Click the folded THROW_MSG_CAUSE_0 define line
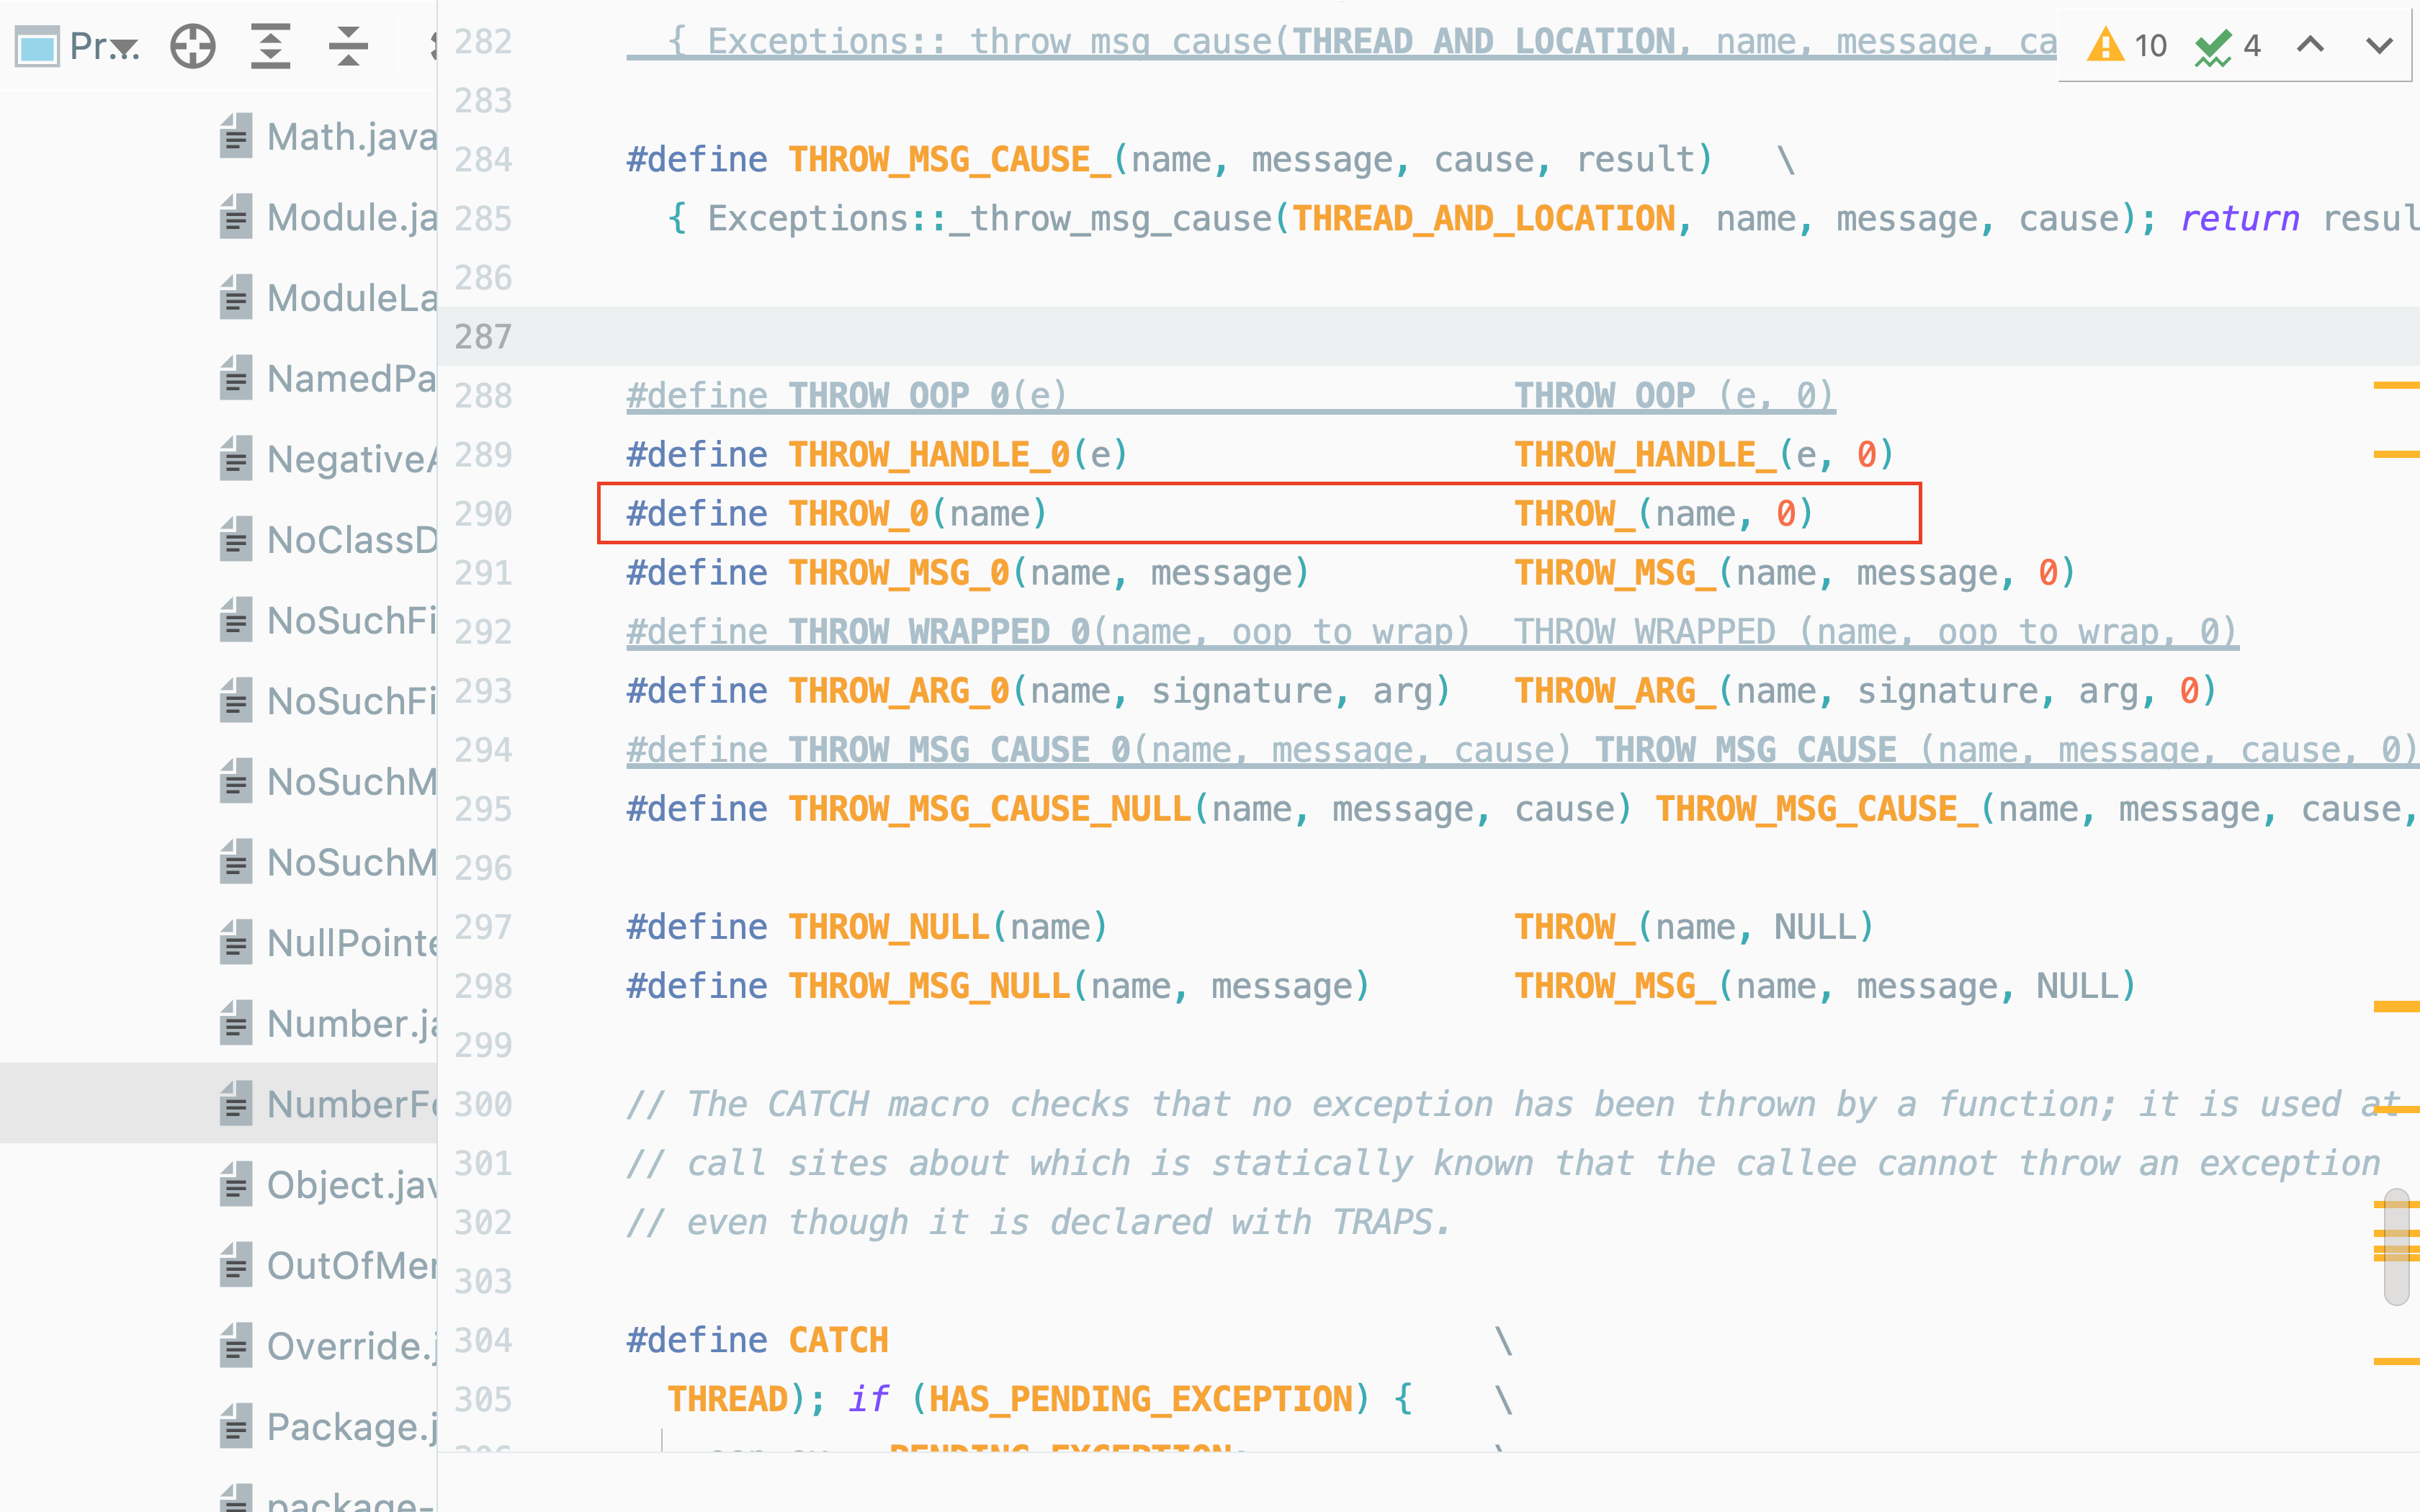The width and height of the screenshot is (2420, 1512). (x=1522, y=750)
